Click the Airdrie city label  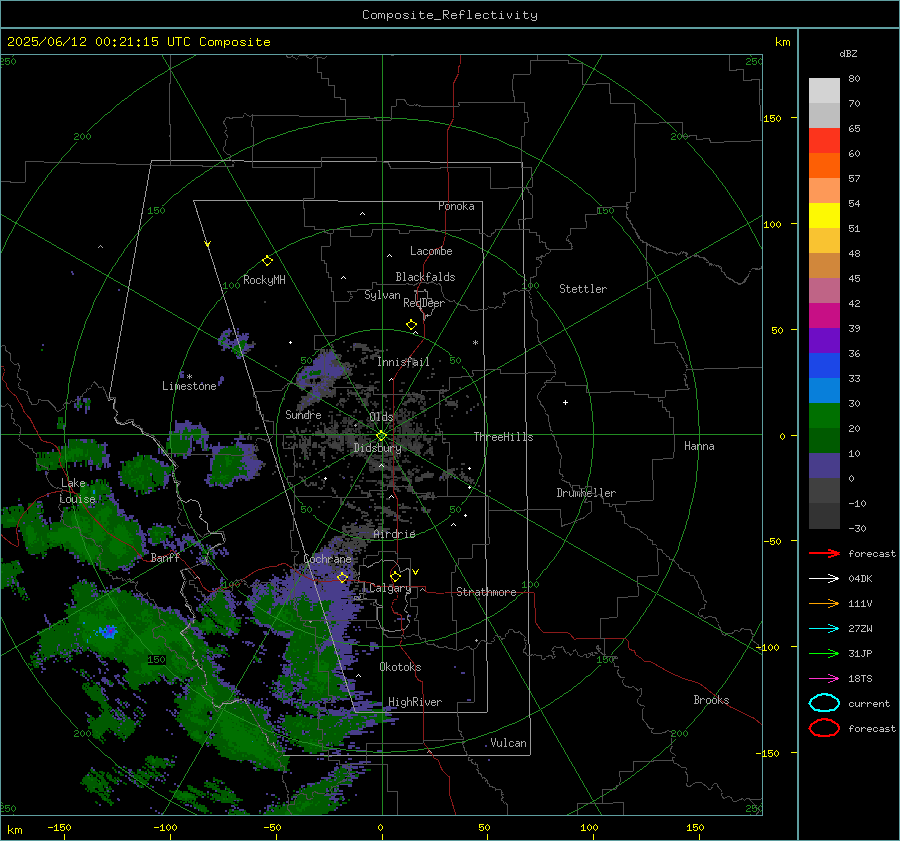(x=394, y=534)
